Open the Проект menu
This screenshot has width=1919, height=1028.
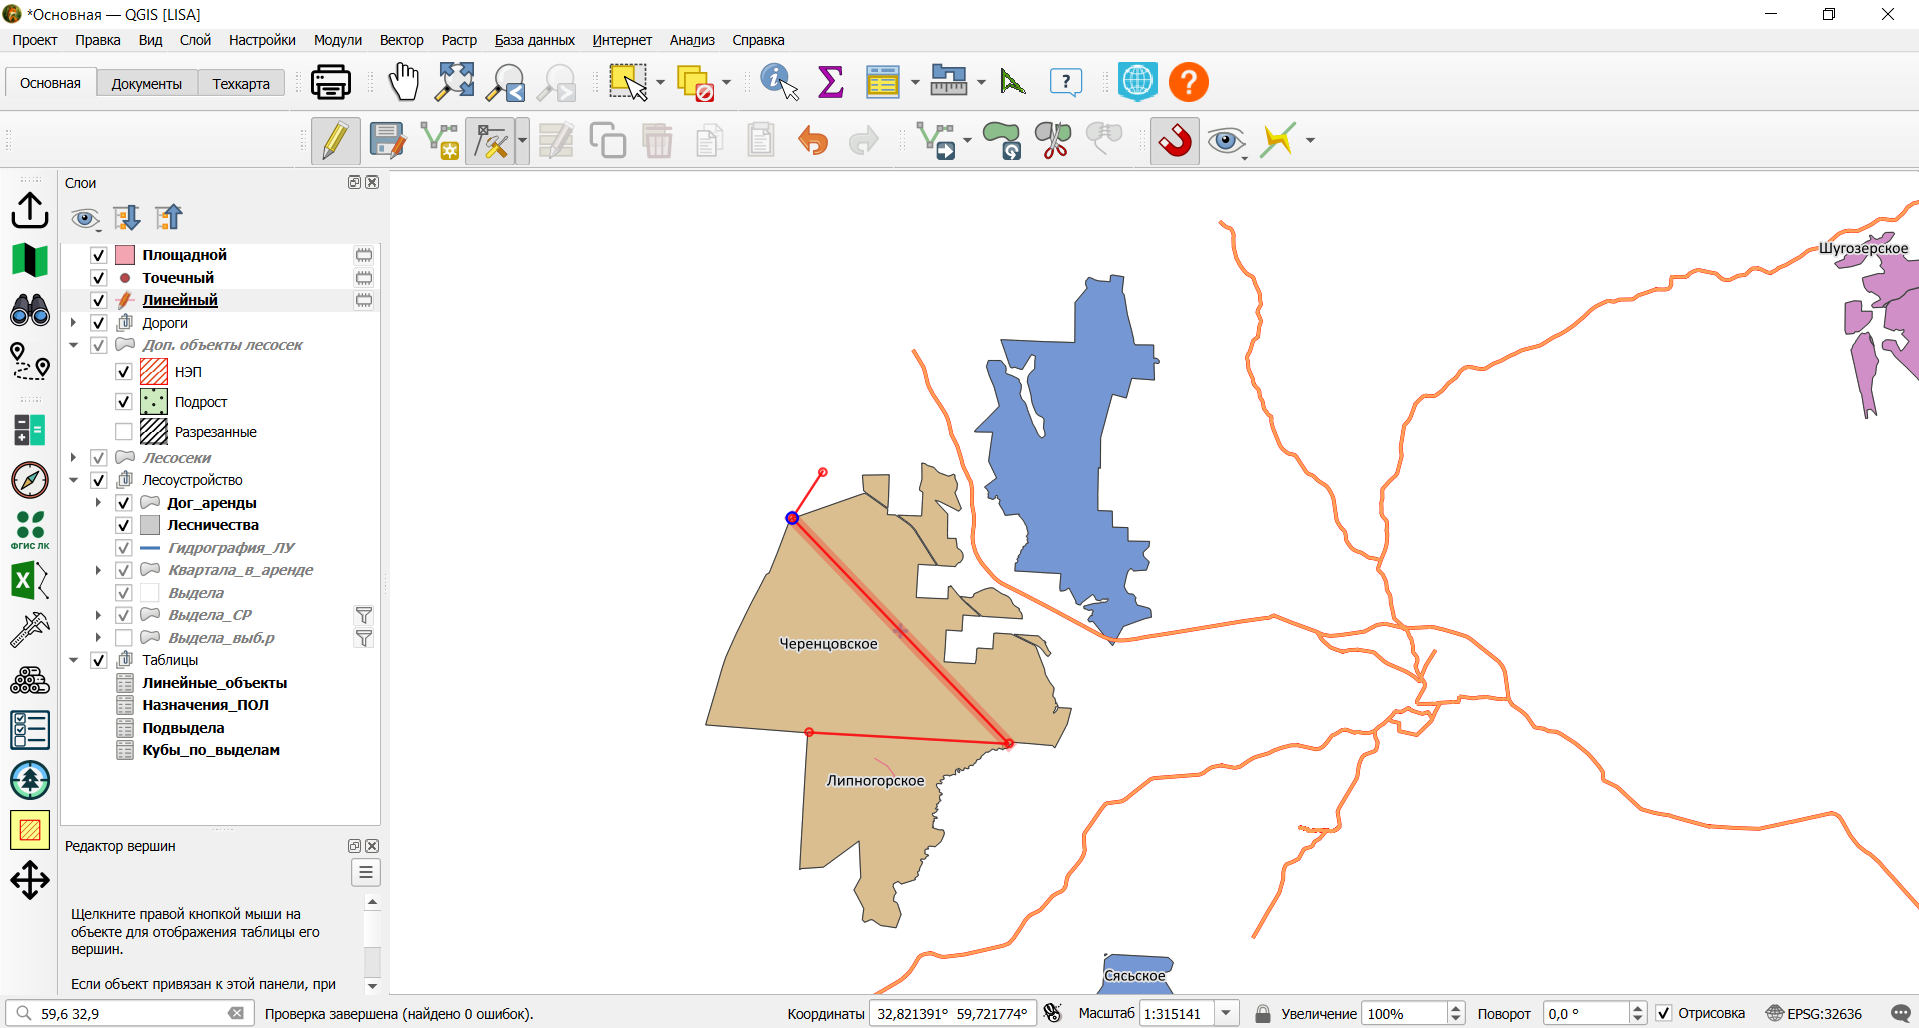point(35,40)
